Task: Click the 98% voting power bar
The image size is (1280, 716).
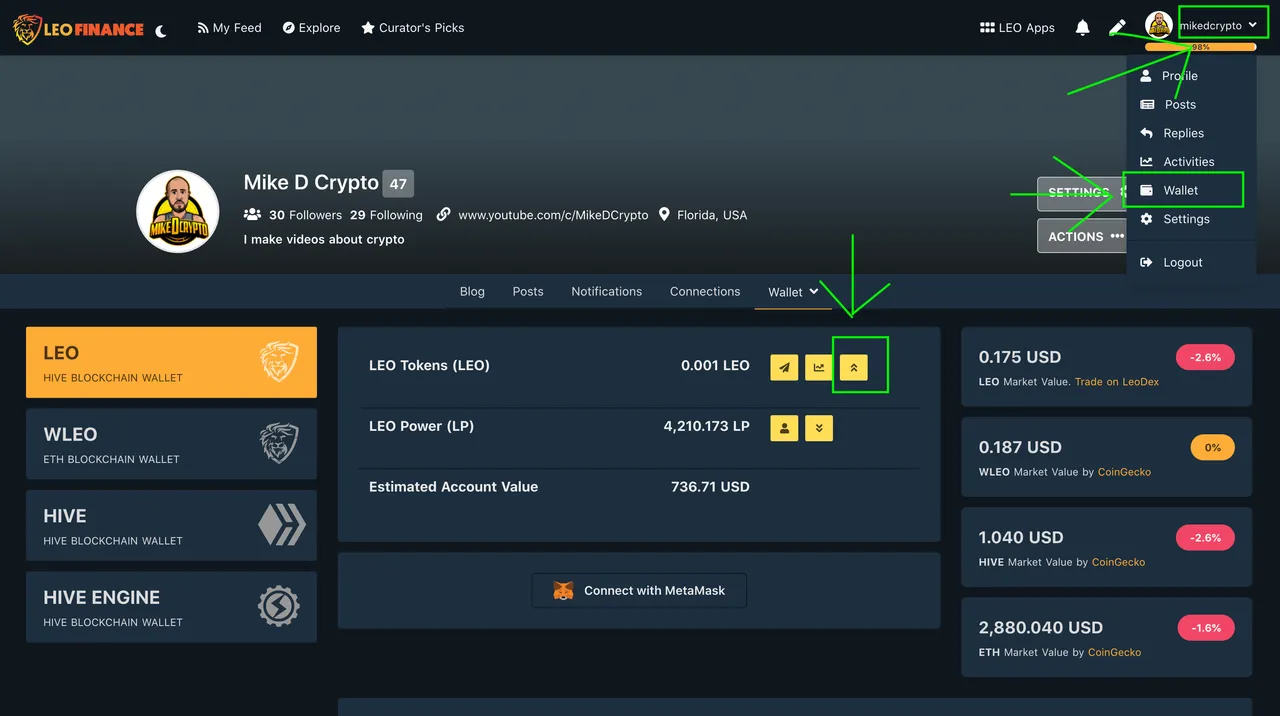Action: coord(1200,47)
